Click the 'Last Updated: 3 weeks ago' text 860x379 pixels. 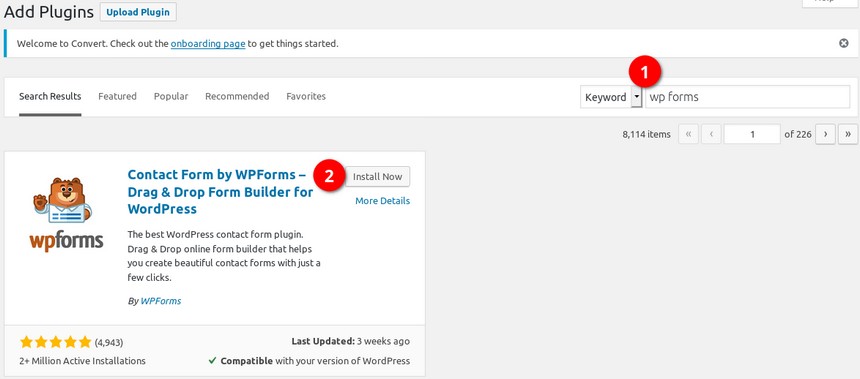(x=350, y=341)
